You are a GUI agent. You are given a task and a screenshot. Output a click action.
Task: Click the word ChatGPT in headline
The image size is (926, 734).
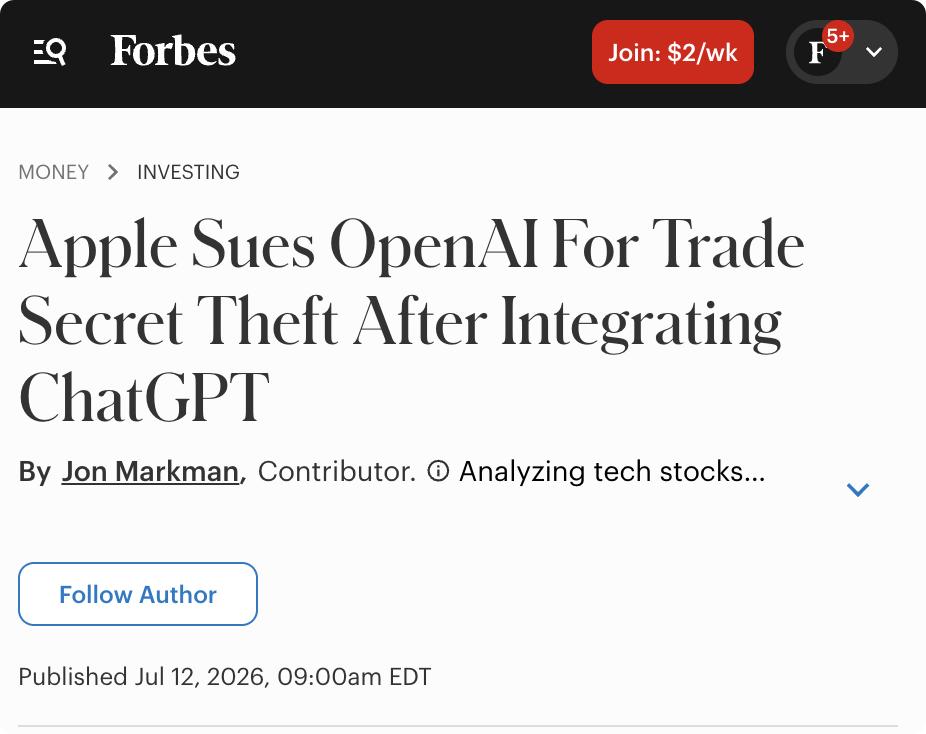pyautogui.click(x=144, y=397)
